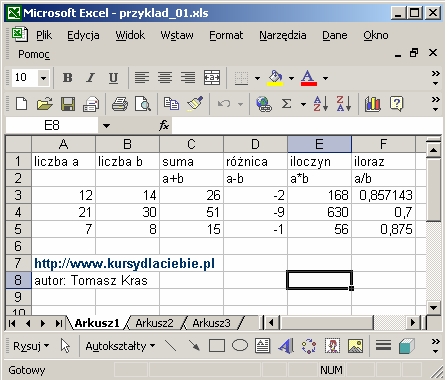Click the AutoSum sigma icon

pos(286,104)
